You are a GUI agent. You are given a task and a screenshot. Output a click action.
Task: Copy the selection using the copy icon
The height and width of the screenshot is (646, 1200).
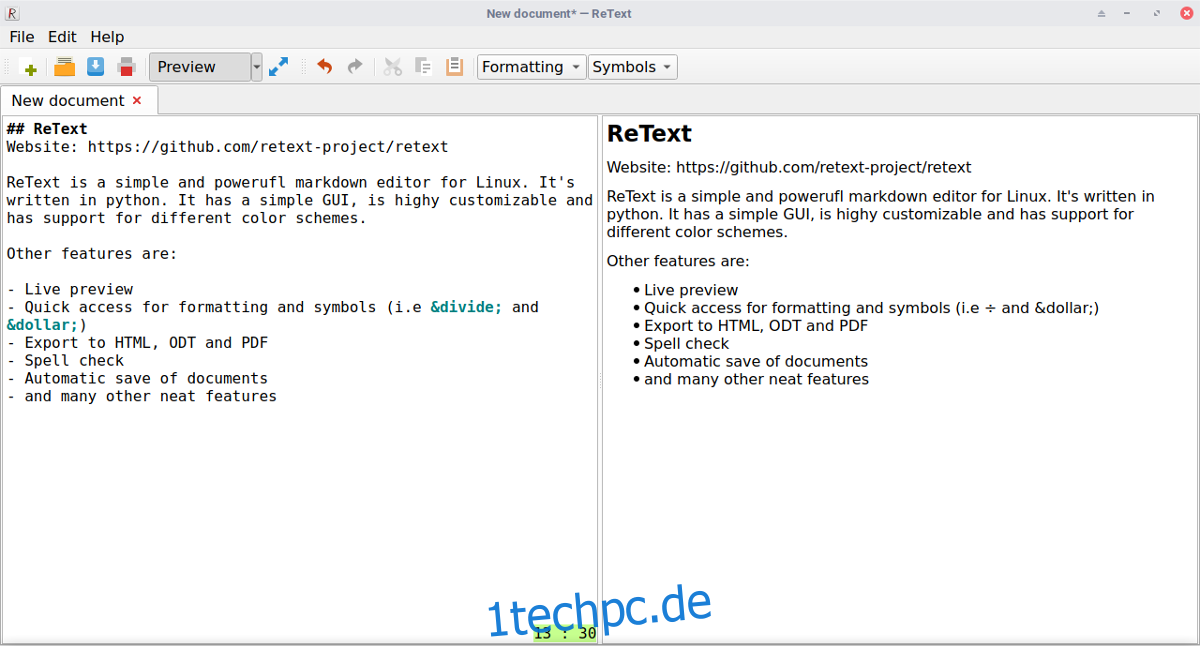click(x=423, y=67)
